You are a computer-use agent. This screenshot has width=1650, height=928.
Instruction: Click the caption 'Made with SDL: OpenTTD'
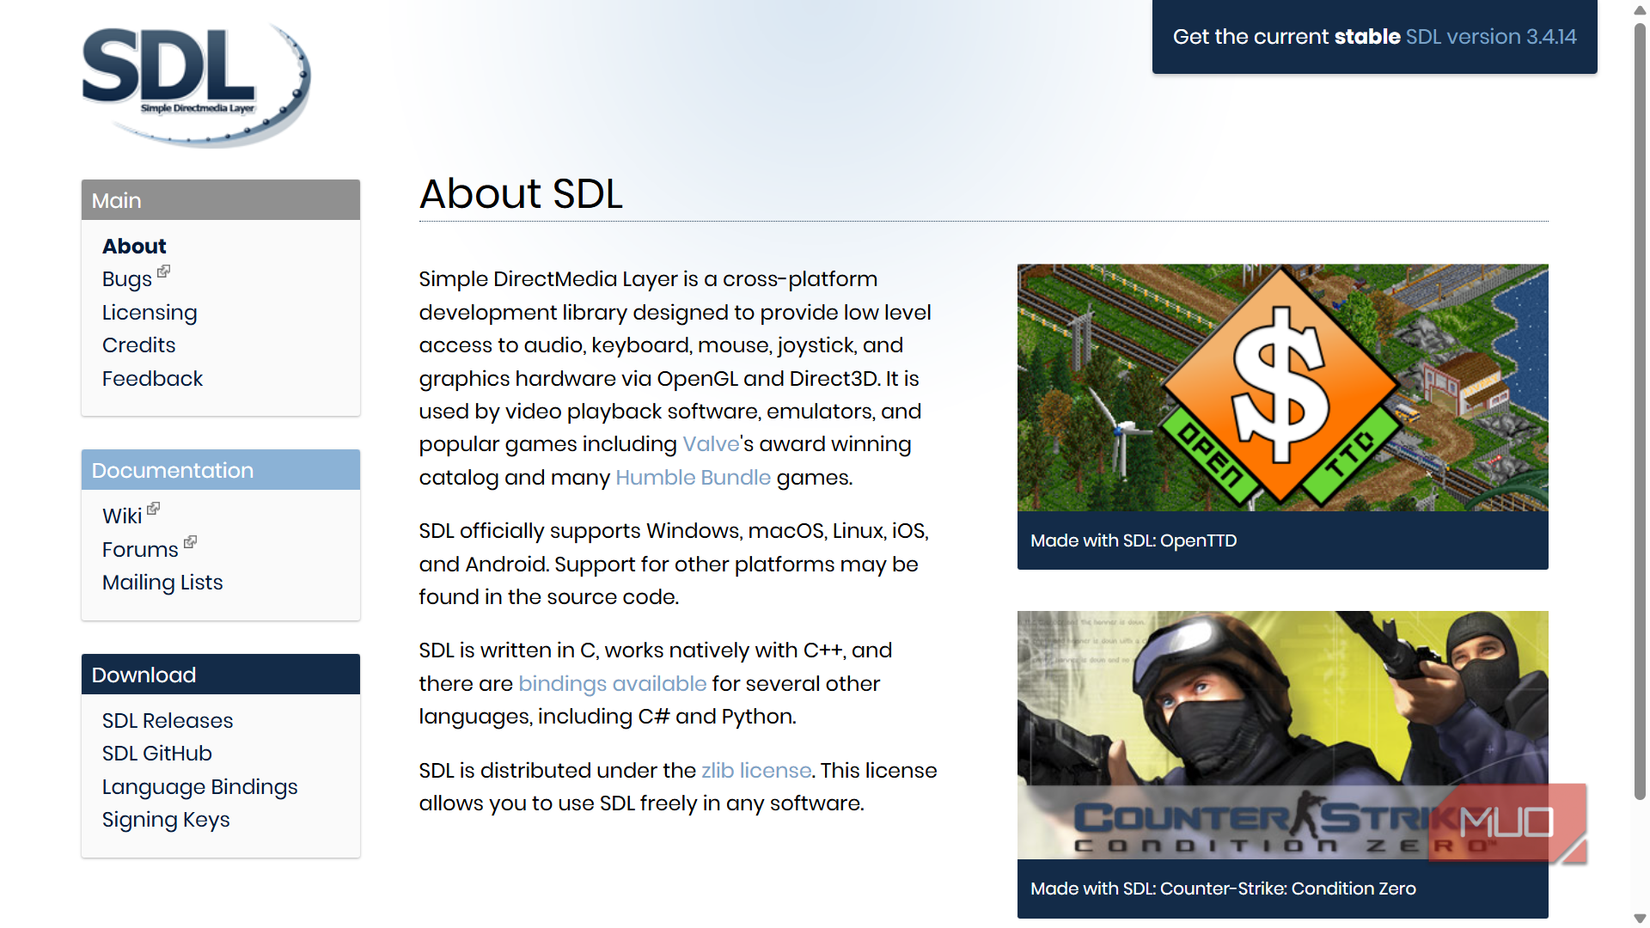point(1134,541)
